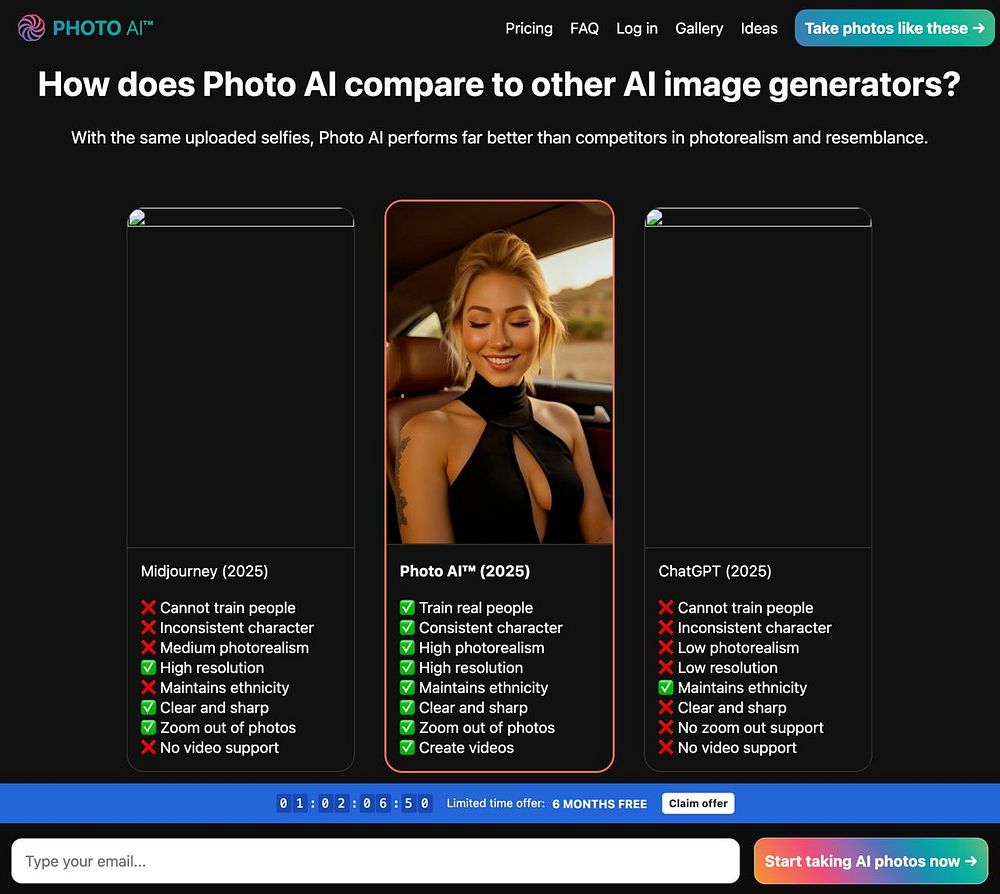Image resolution: width=1000 pixels, height=894 pixels.
Task: Click the "Medium photorealism" text
Action: tap(234, 647)
